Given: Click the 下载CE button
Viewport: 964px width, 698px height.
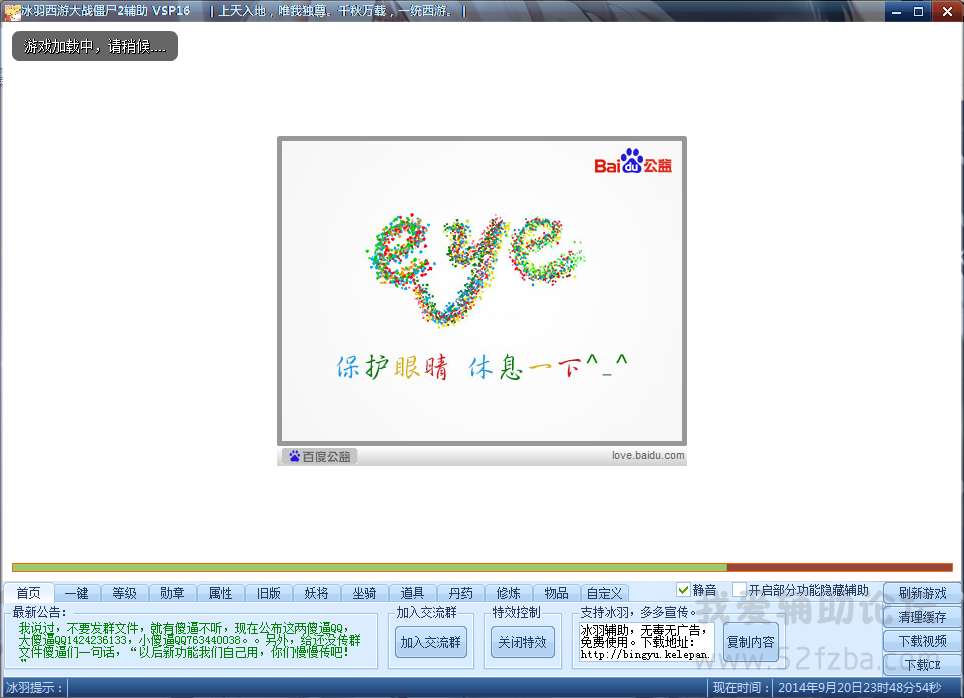Looking at the screenshot, I should point(922,665).
